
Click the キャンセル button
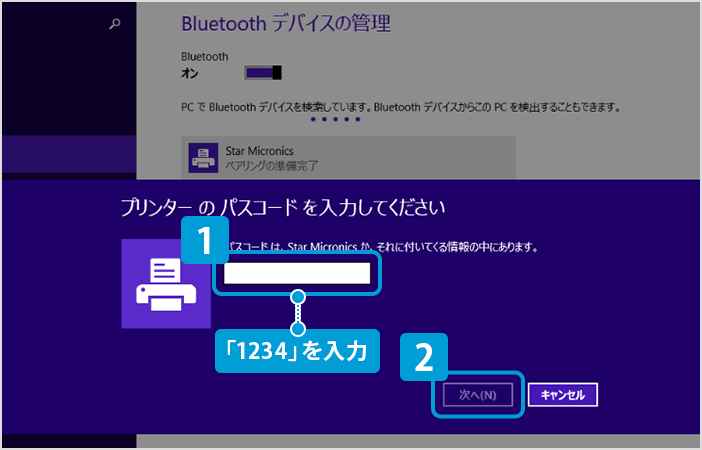coord(563,395)
